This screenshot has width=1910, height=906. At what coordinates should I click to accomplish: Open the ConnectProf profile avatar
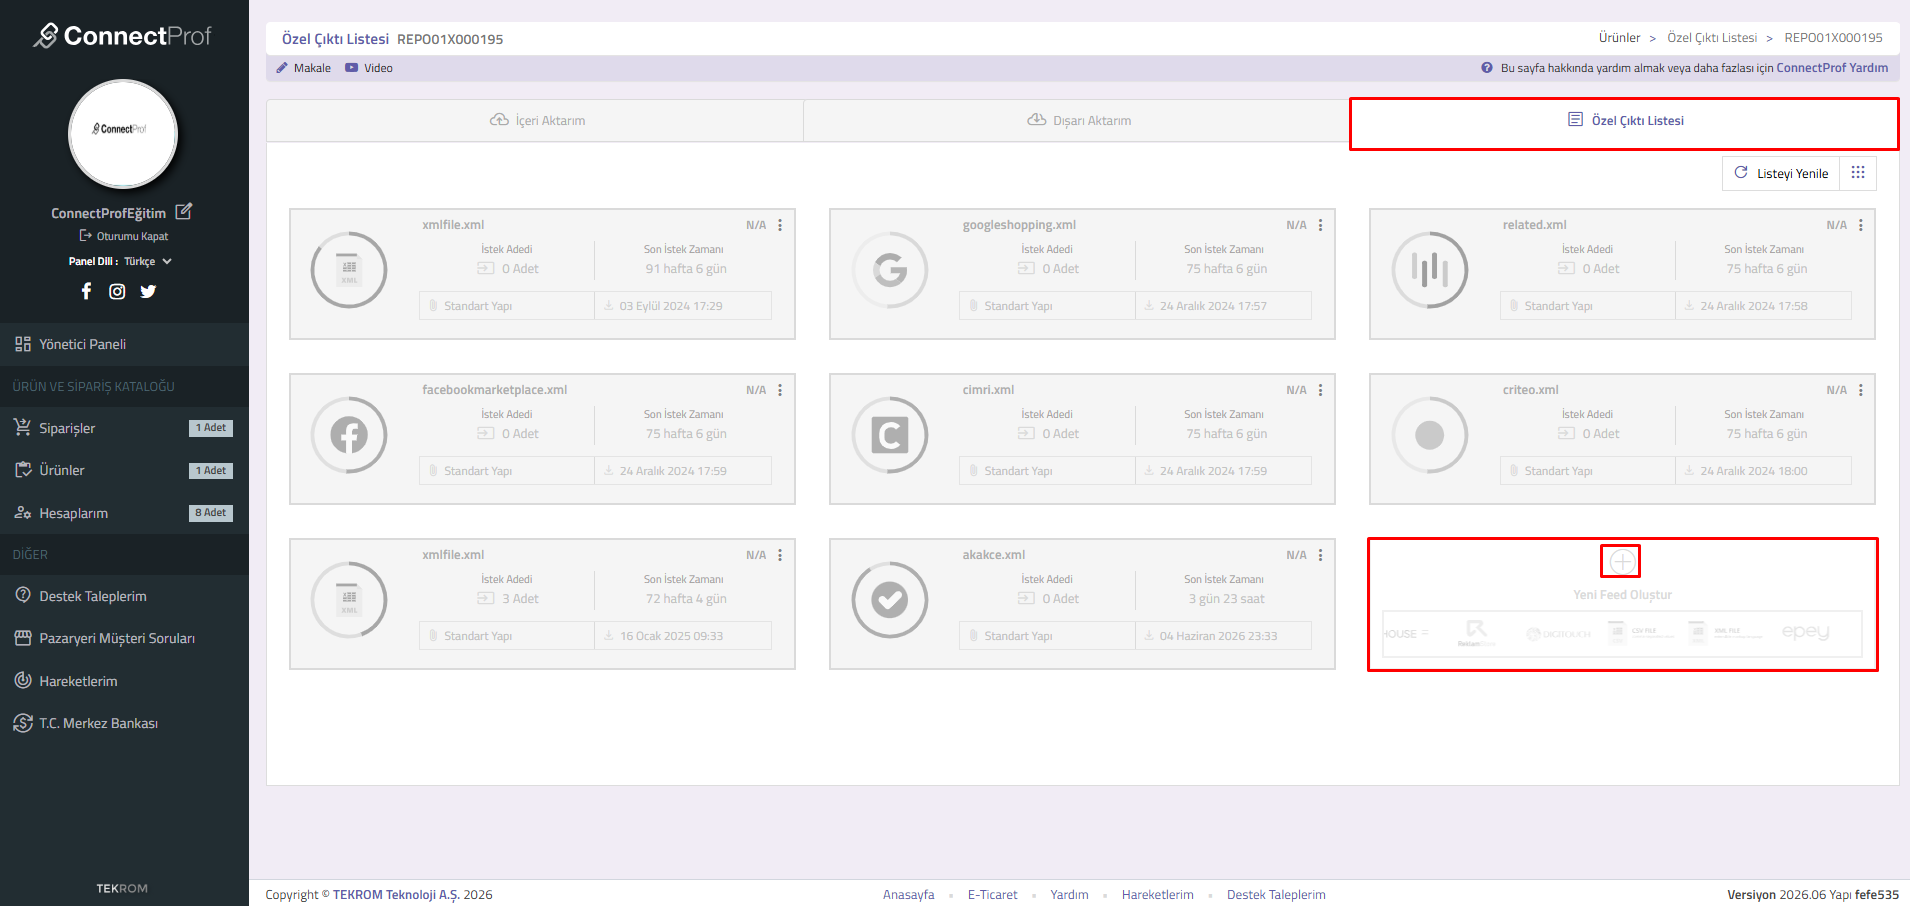point(123,134)
